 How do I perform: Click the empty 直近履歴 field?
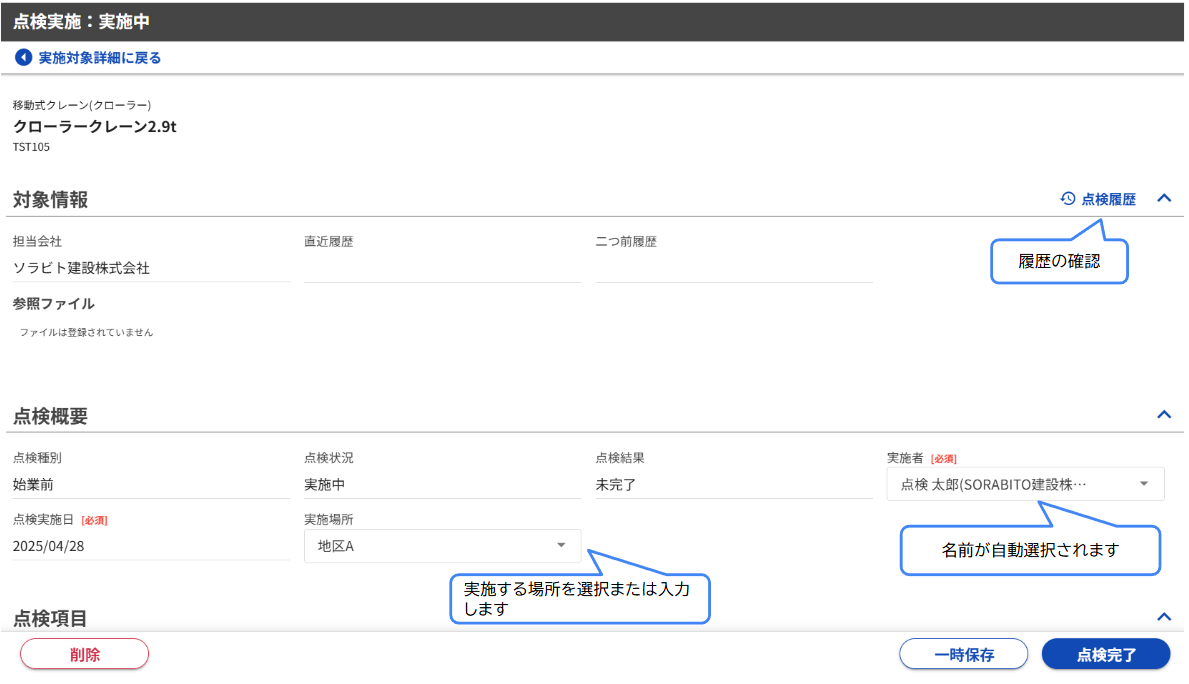tap(442, 268)
